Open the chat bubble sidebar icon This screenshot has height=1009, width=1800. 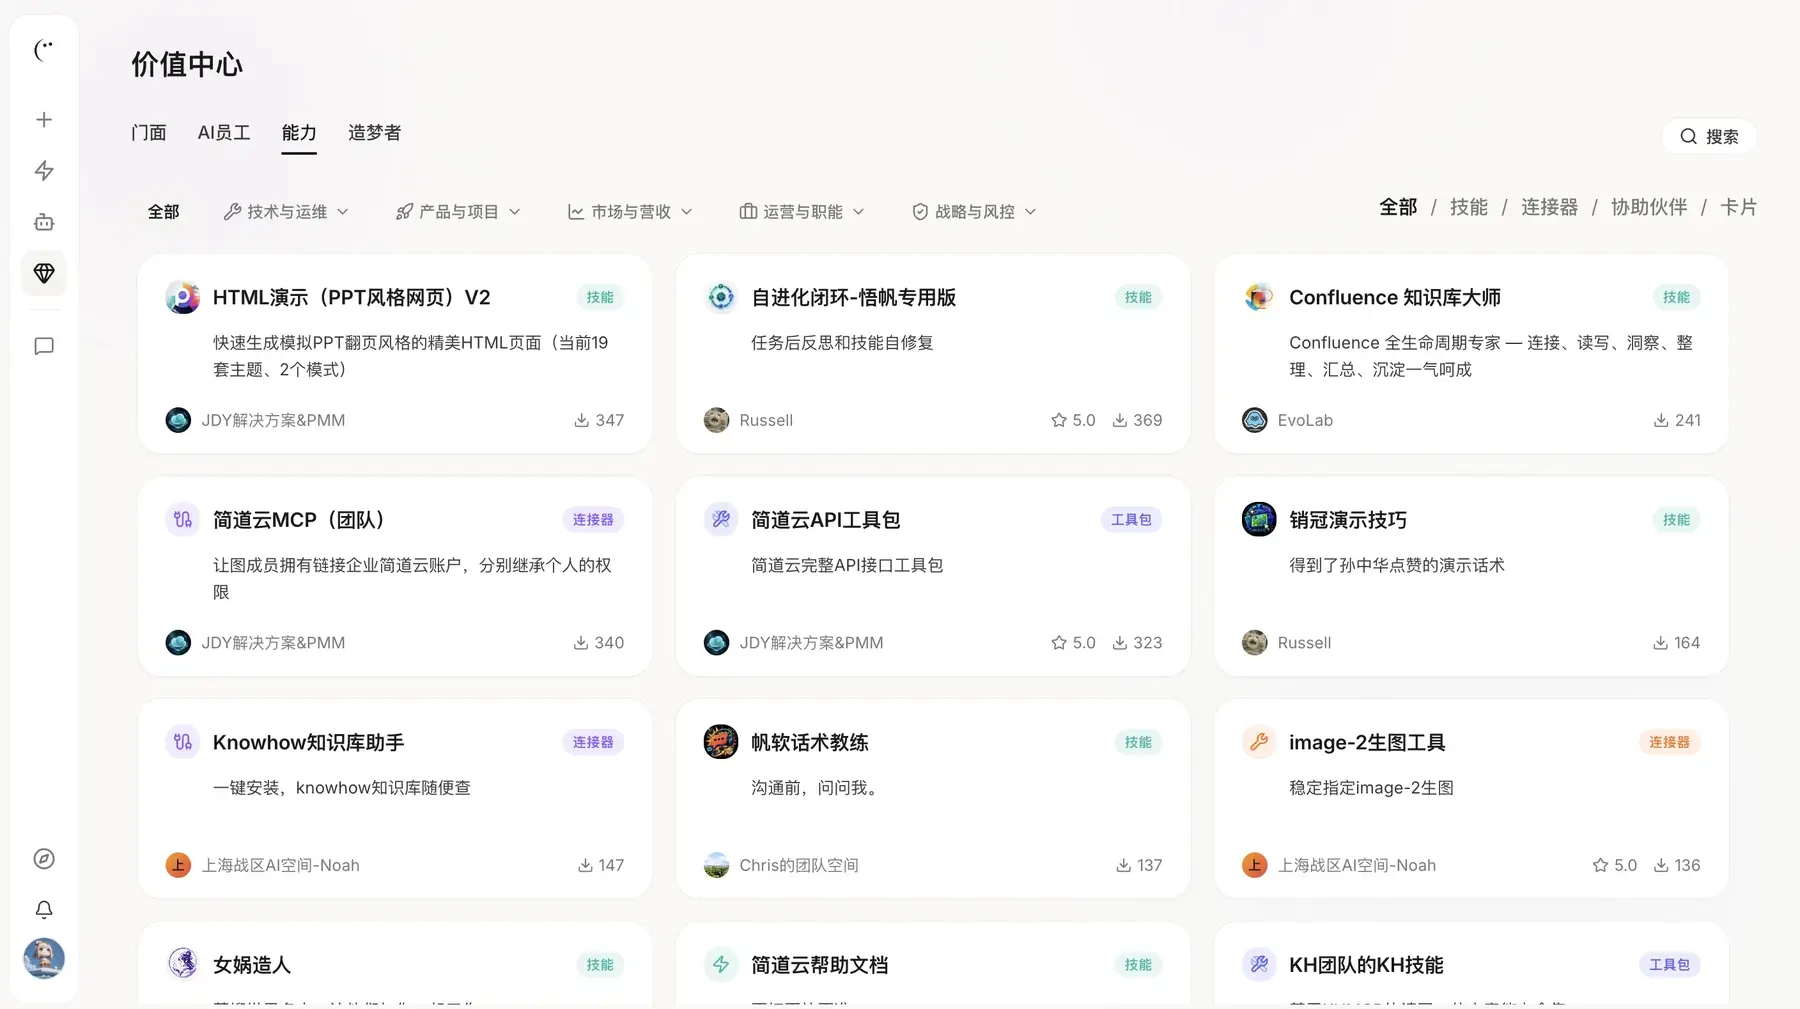44,346
